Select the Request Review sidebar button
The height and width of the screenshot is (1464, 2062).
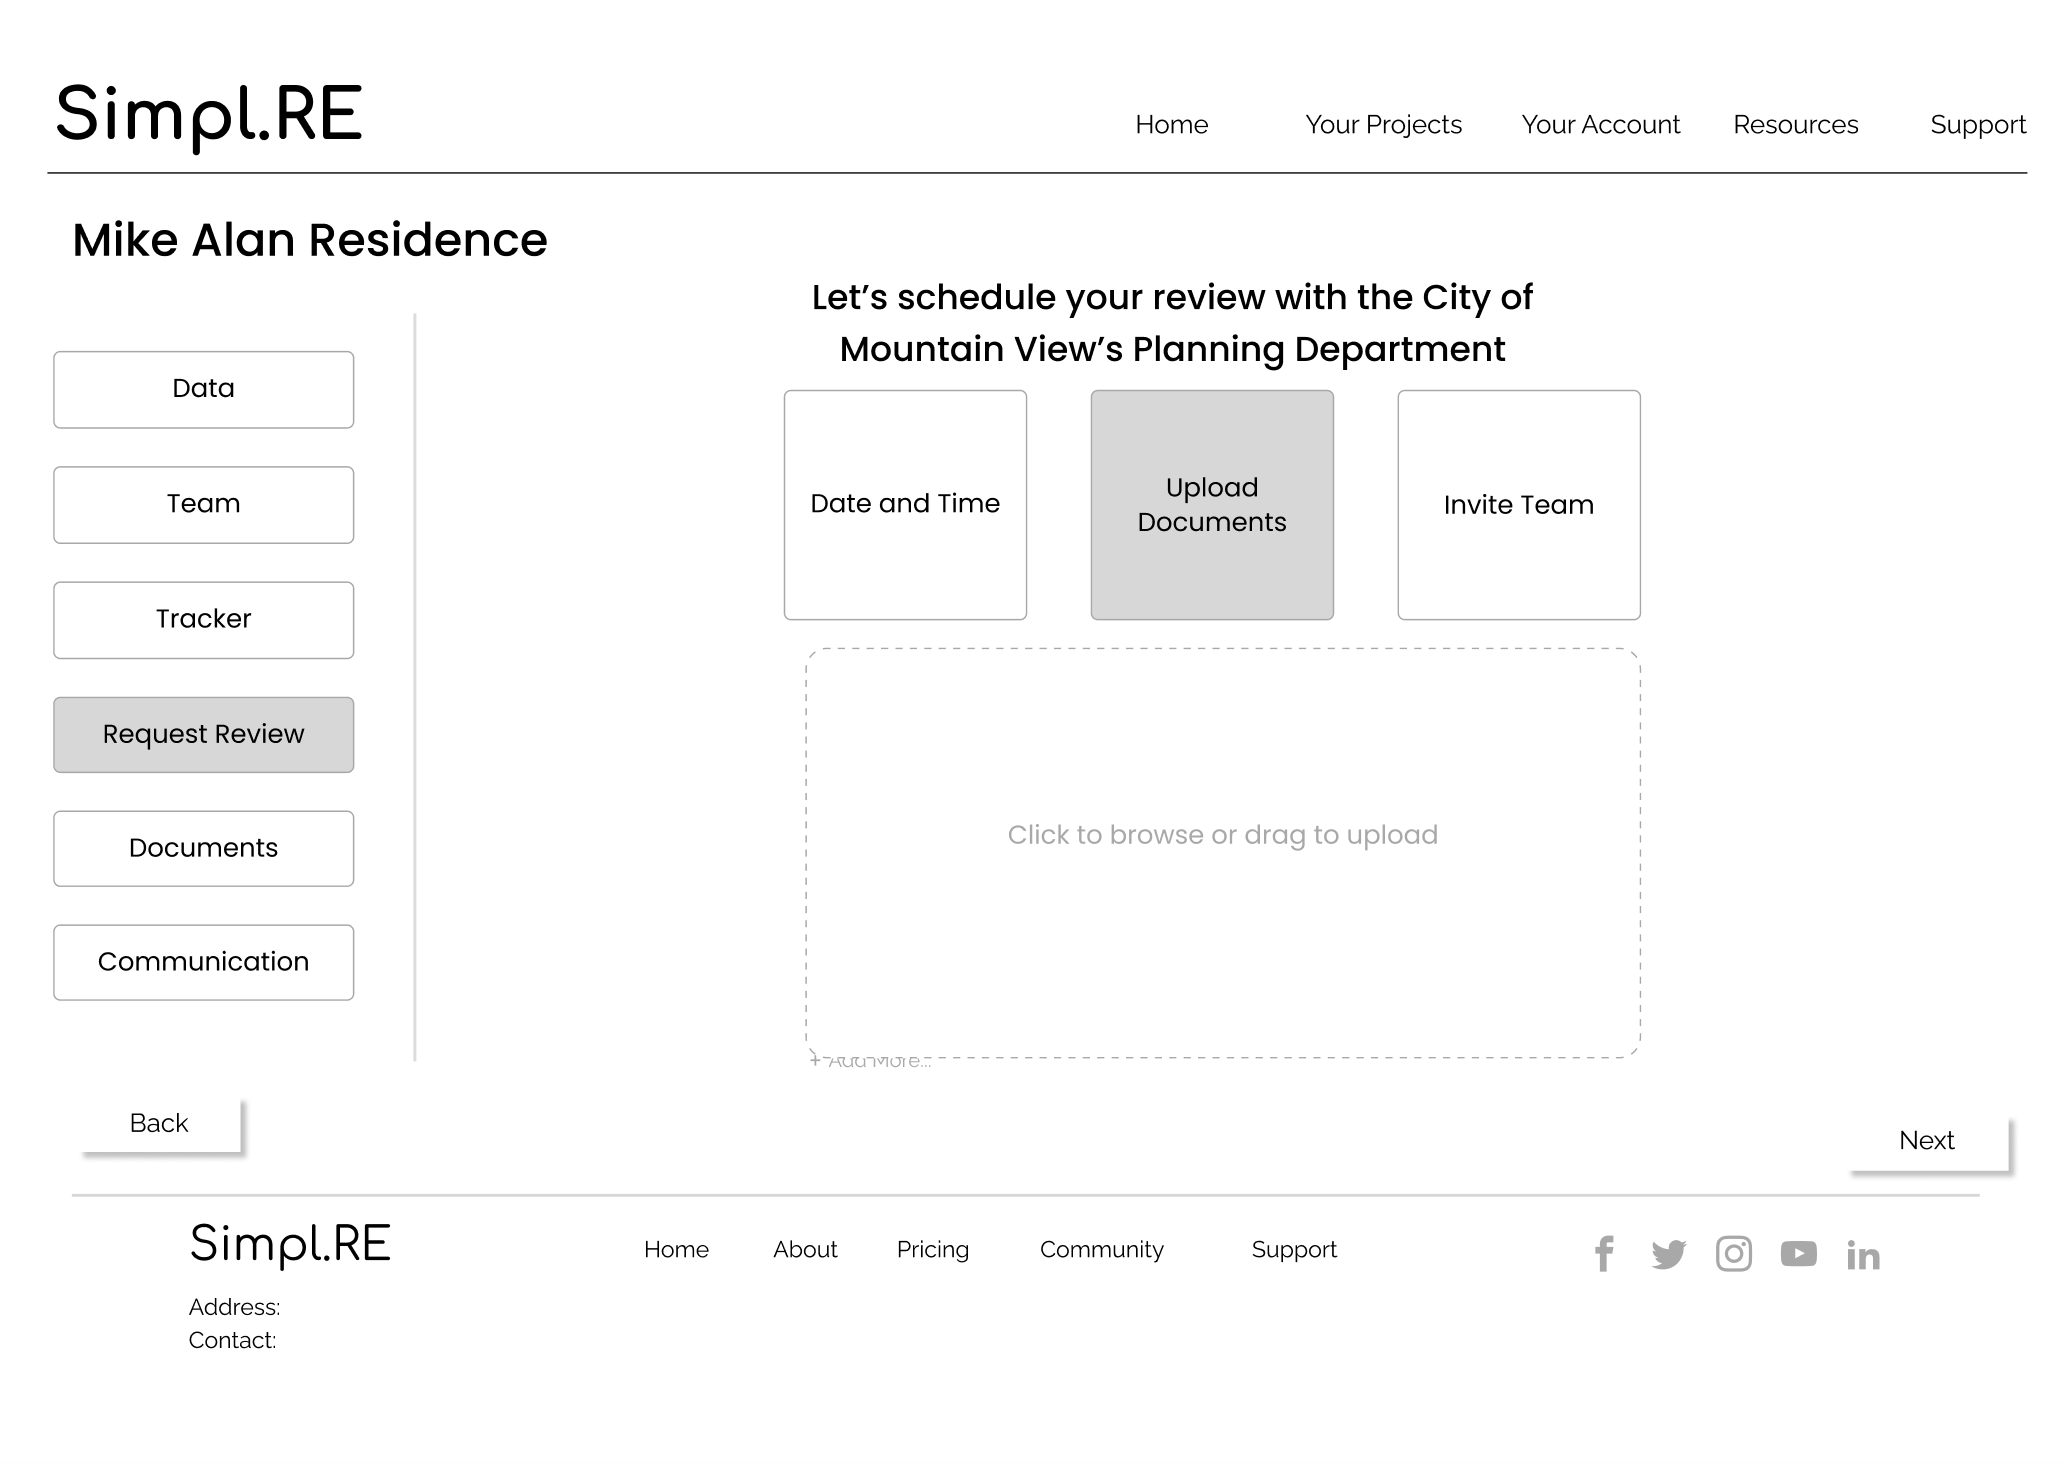(x=204, y=735)
